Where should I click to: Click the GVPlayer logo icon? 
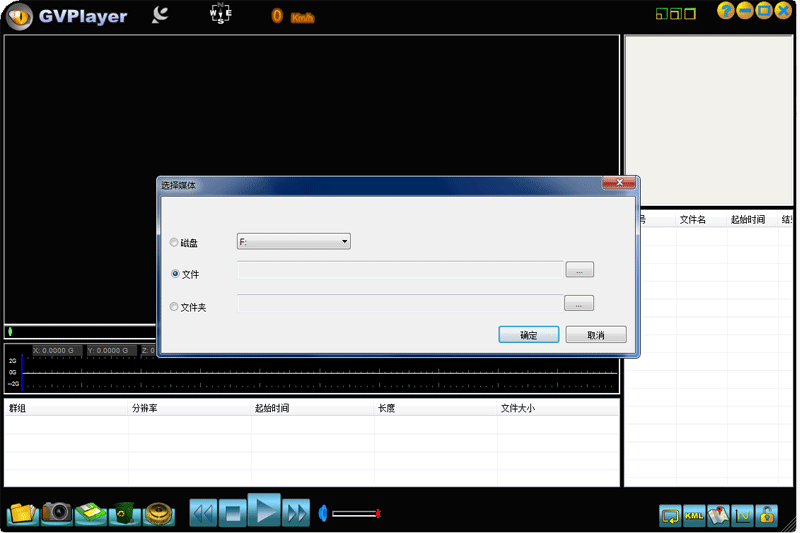pos(19,17)
